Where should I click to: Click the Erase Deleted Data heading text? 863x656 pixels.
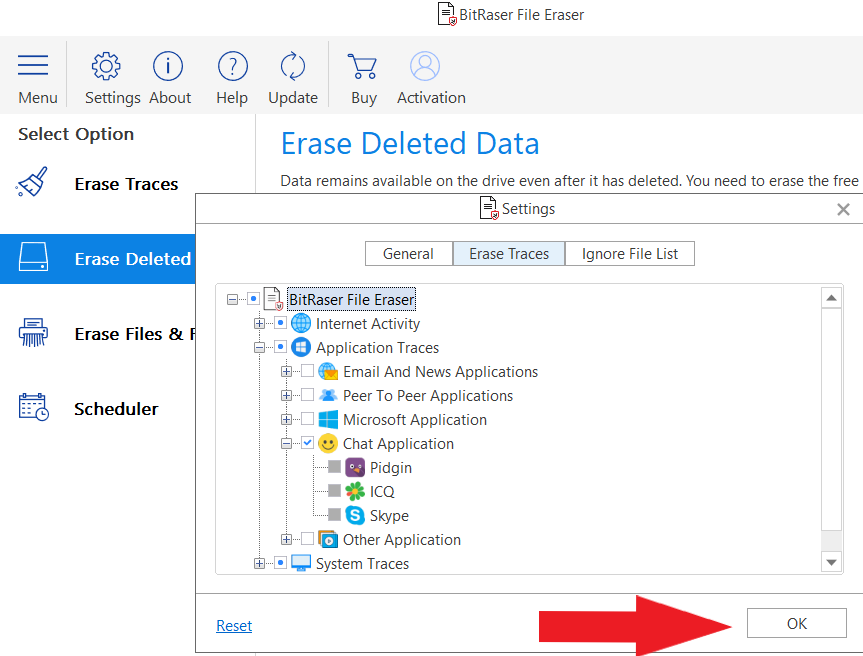[410, 144]
